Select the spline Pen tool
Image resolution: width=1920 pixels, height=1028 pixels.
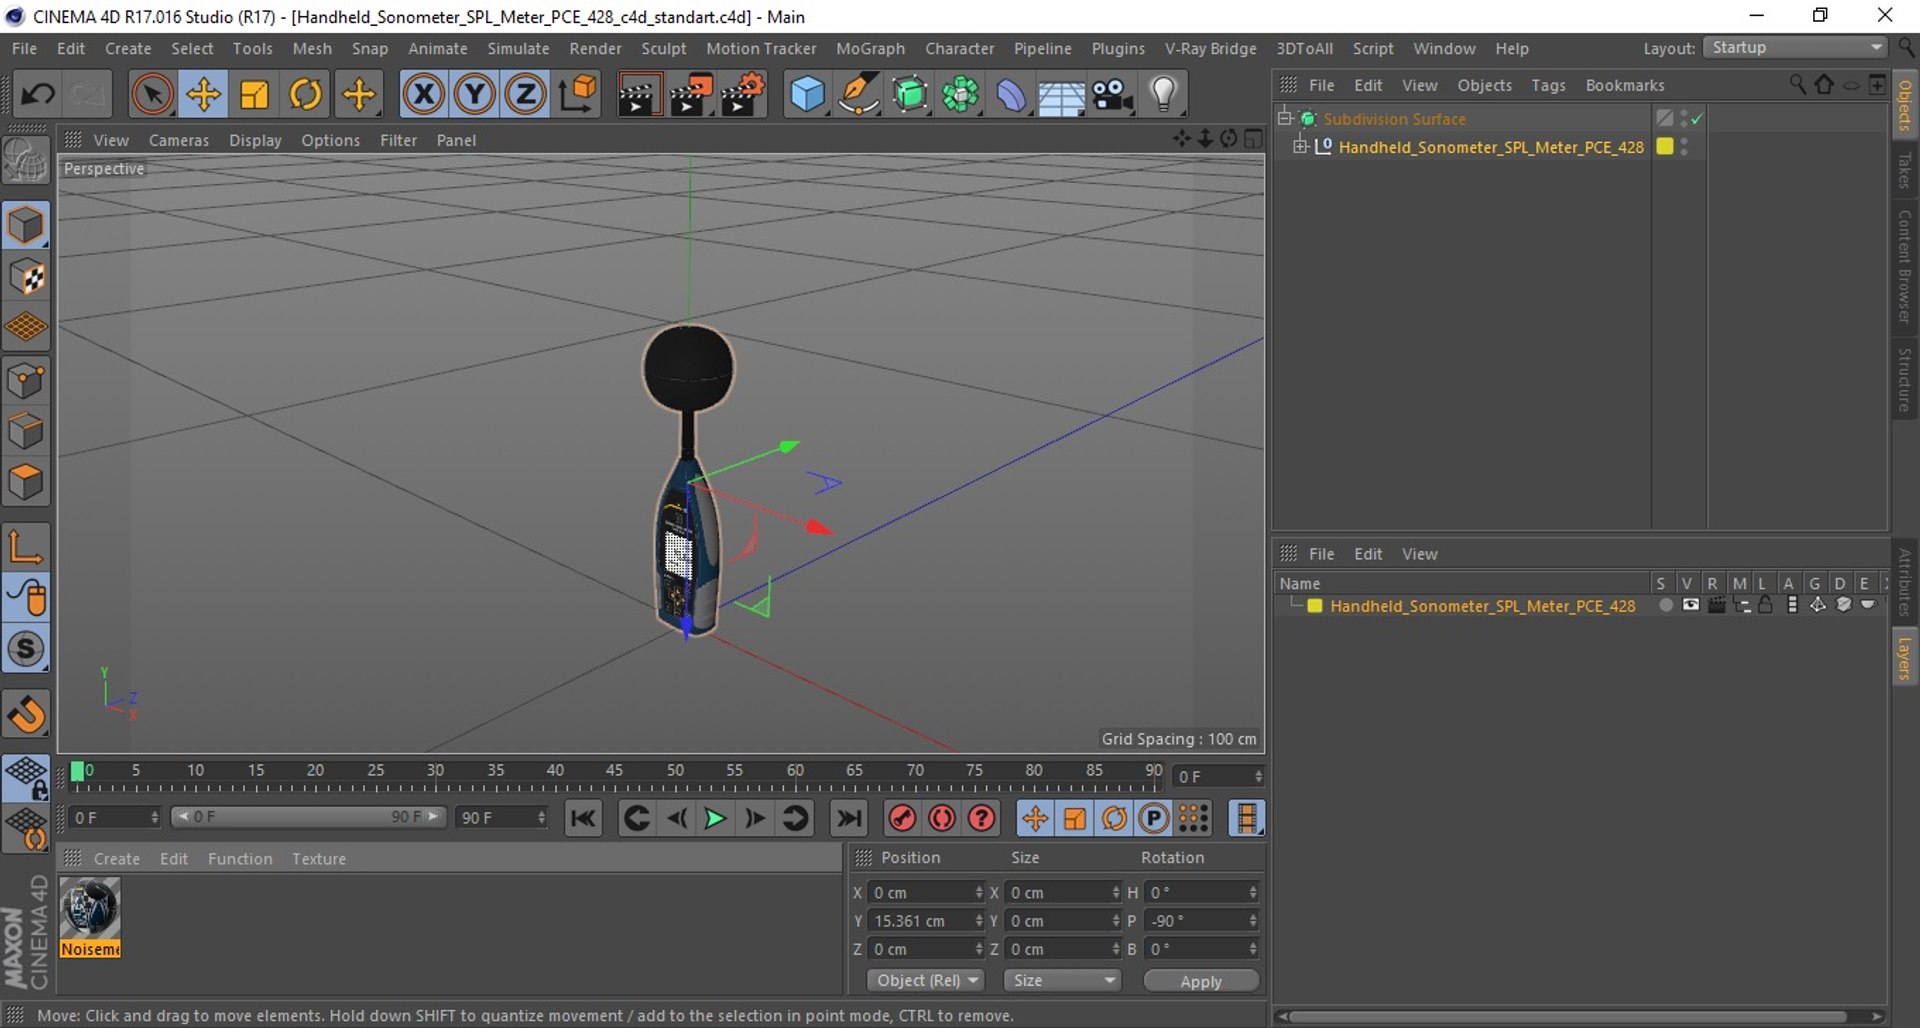858,94
